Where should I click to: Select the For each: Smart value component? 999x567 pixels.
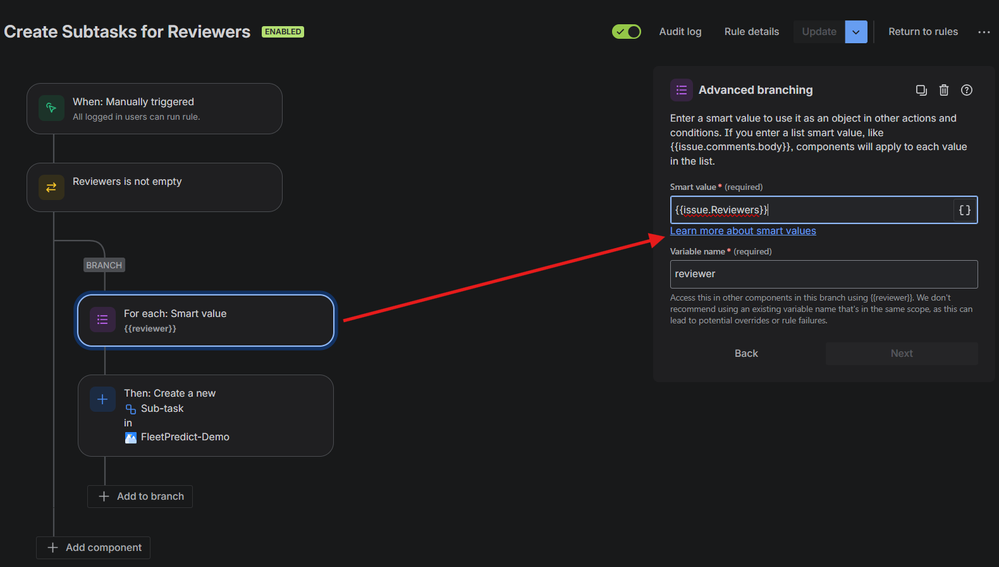point(206,320)
